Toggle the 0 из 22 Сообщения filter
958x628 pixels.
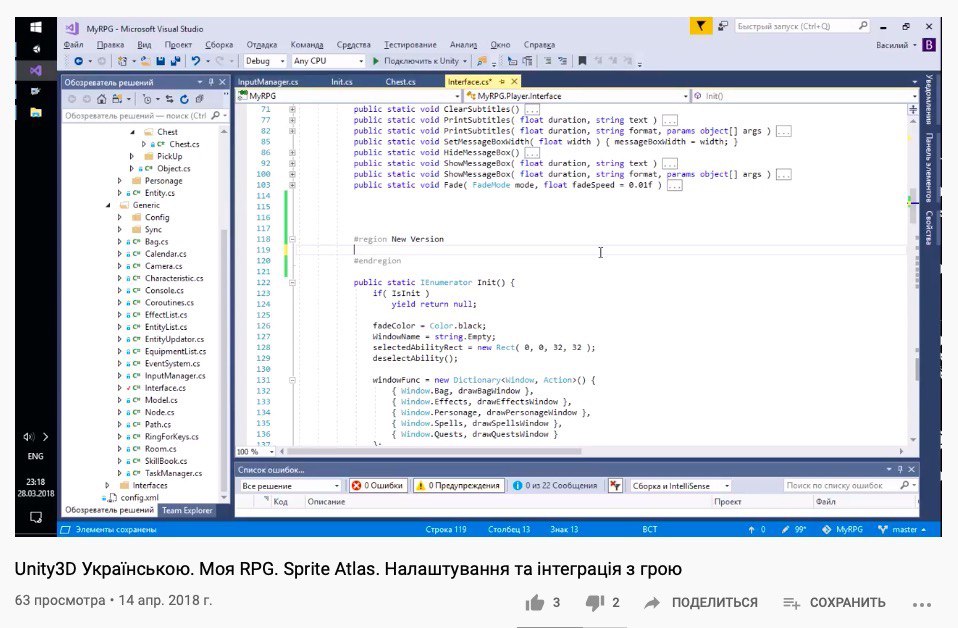pyautogui.click(x=555, y=486)
